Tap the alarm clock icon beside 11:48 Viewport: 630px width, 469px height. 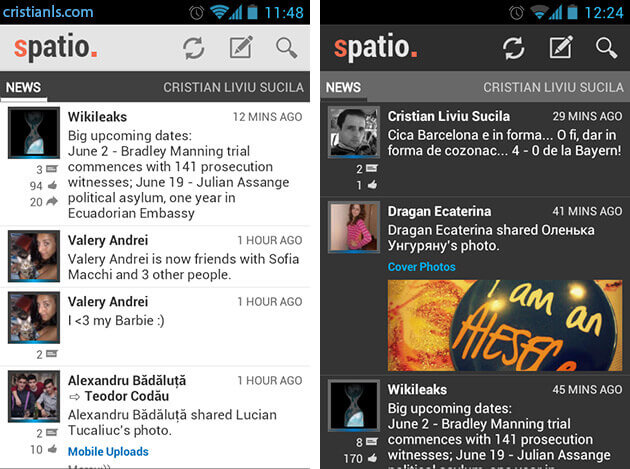195,12
